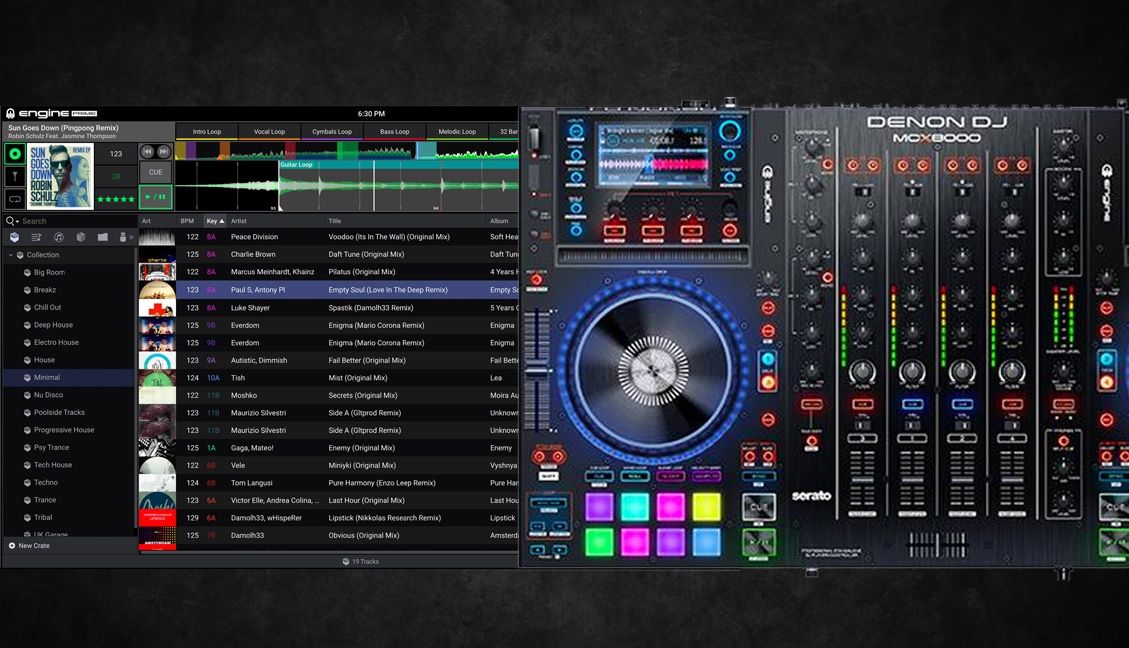Toggle the loop icon beside the album art
The height and width of the screenshot is (648, 1129).
[14, 198]
